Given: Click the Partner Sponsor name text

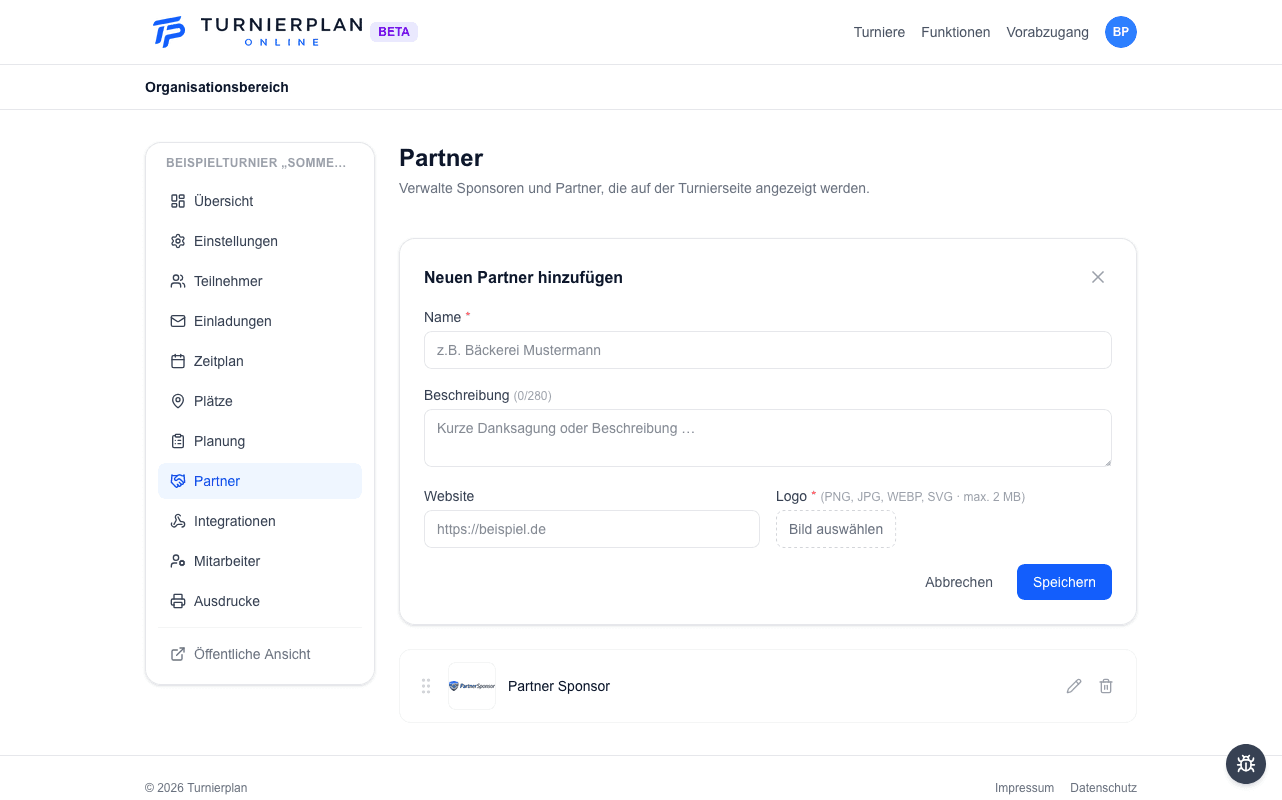Looking at the screenshot, I should point(559,686).
